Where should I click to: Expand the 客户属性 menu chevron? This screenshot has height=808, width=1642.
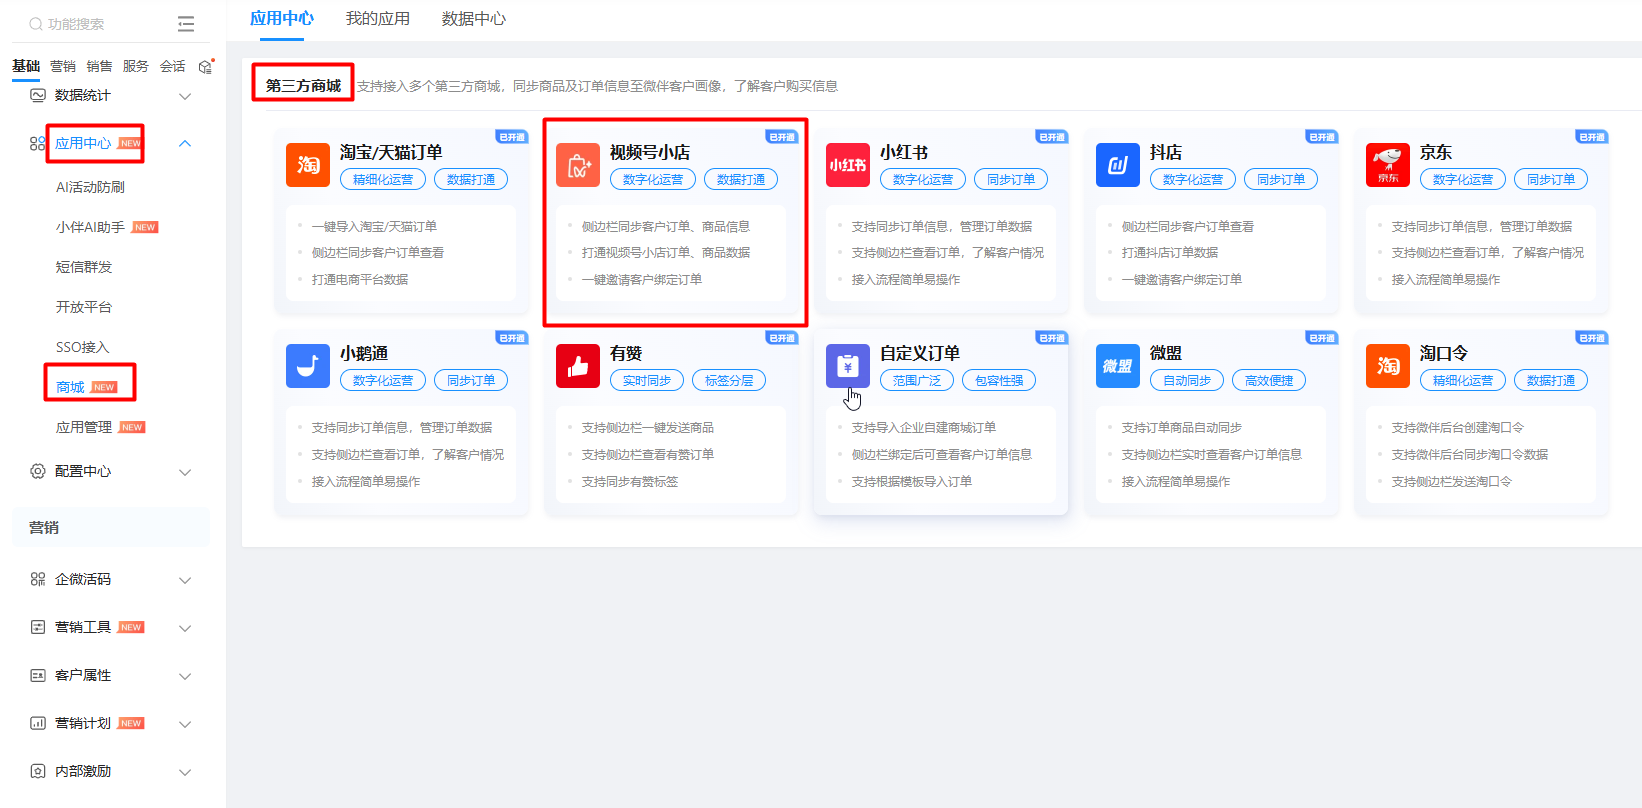185,676
